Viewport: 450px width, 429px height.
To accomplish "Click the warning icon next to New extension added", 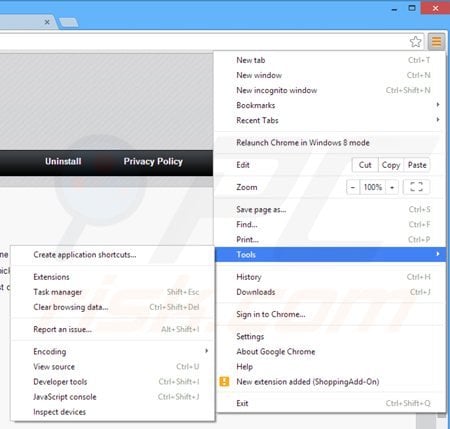I will [x=224, y=381].
